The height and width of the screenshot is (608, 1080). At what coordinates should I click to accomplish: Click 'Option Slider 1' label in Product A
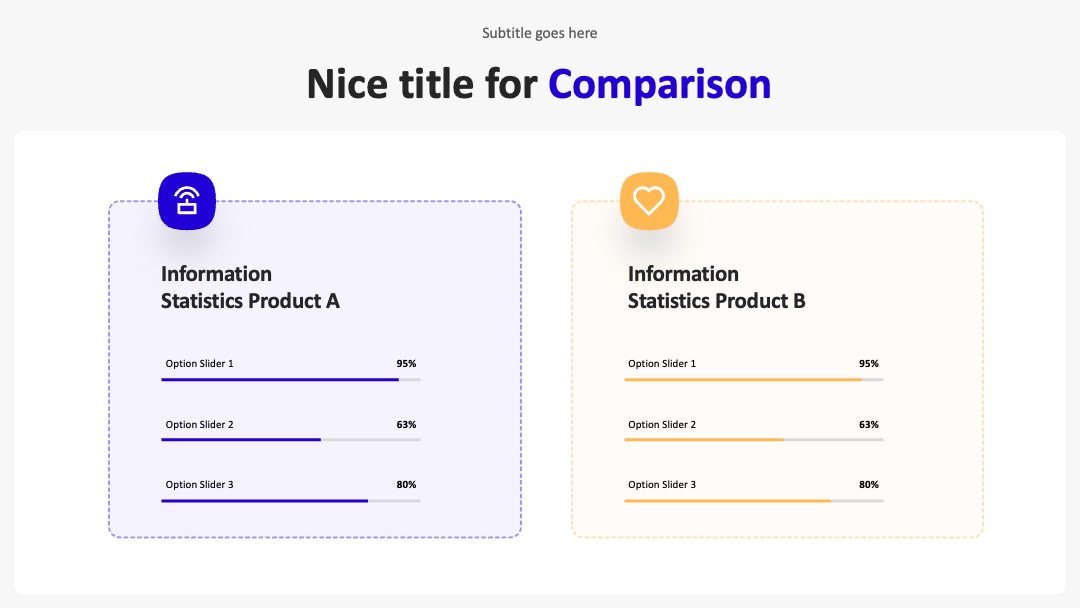[x=199, y=364]
